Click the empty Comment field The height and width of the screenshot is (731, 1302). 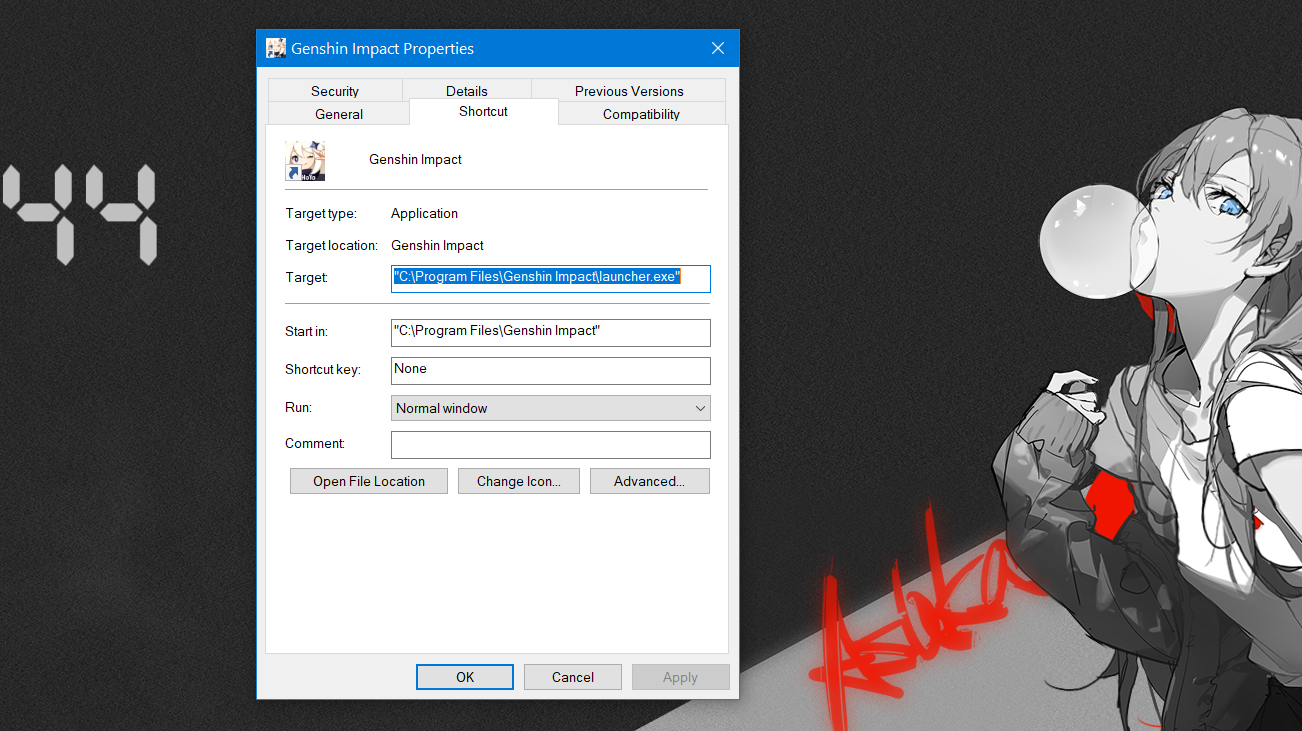(550, 445)
